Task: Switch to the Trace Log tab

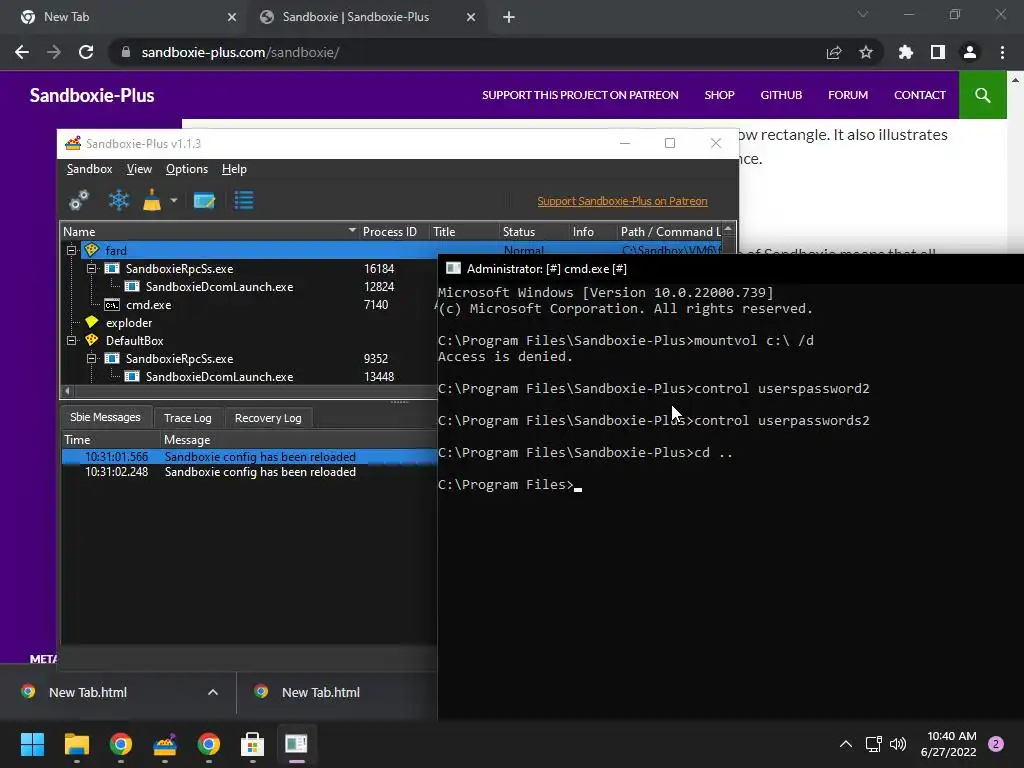Action: [x=188, y=418]
